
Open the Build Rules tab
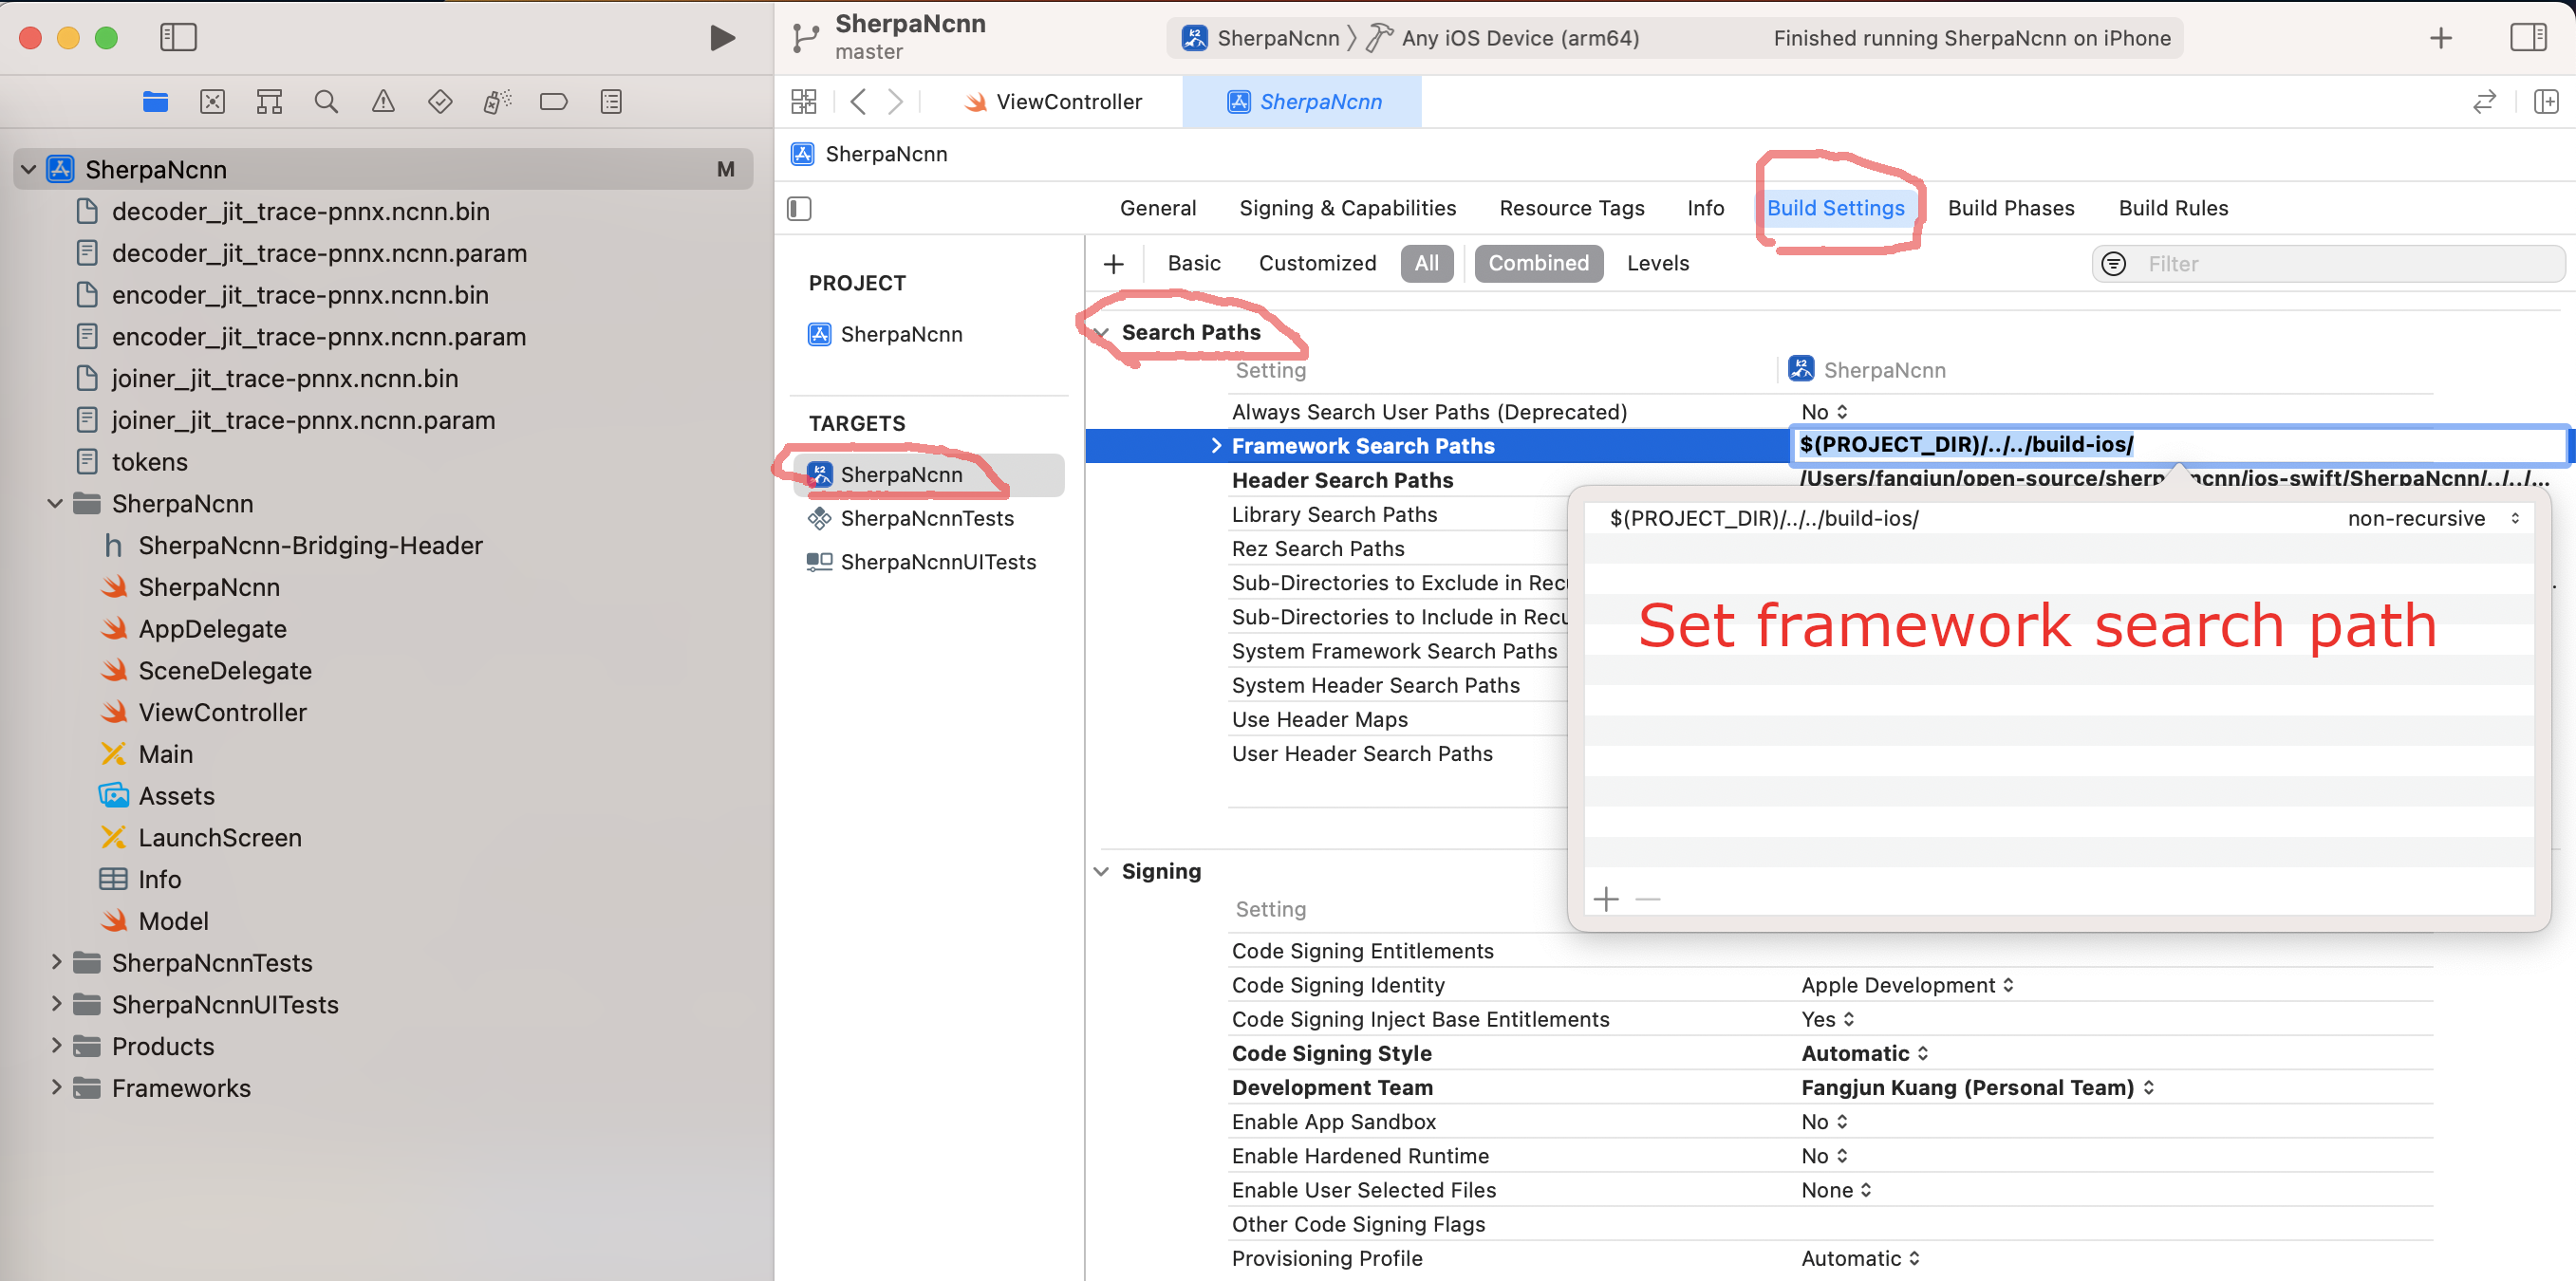(x=2173, y=208)
